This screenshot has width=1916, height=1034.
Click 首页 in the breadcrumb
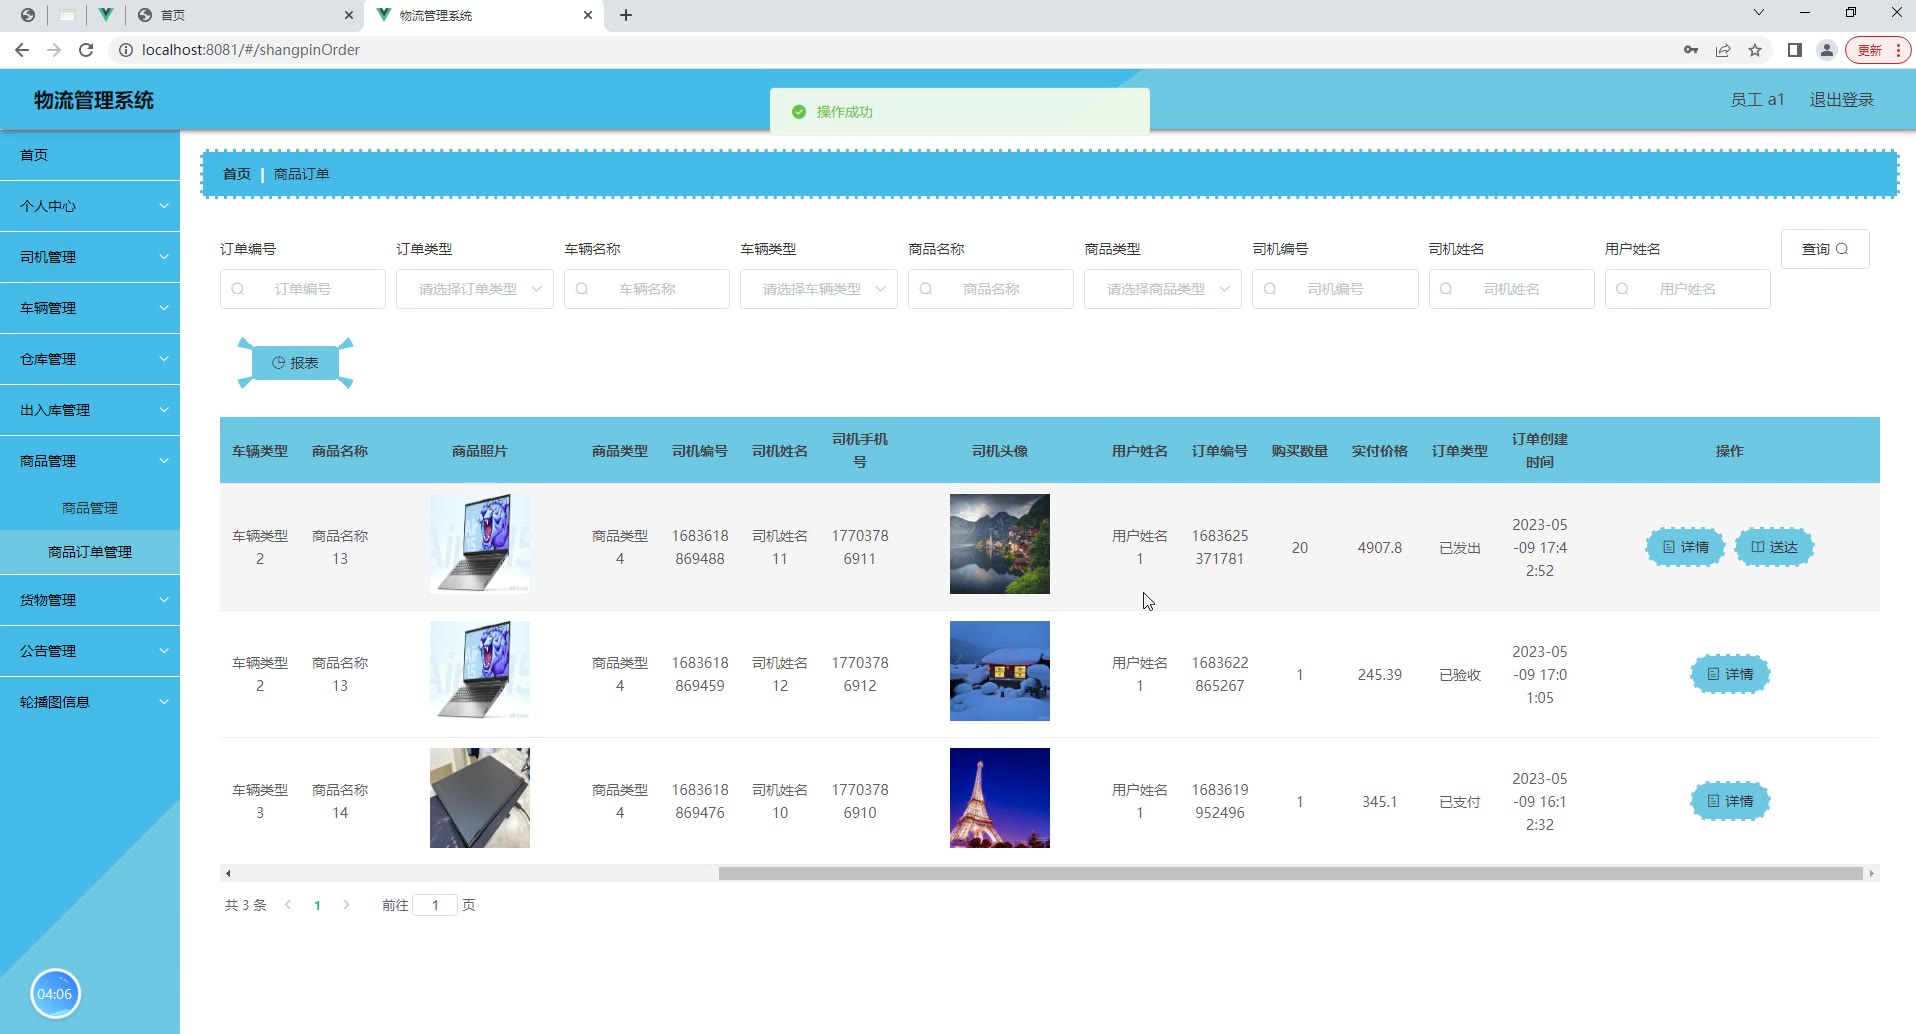[237, 174]
